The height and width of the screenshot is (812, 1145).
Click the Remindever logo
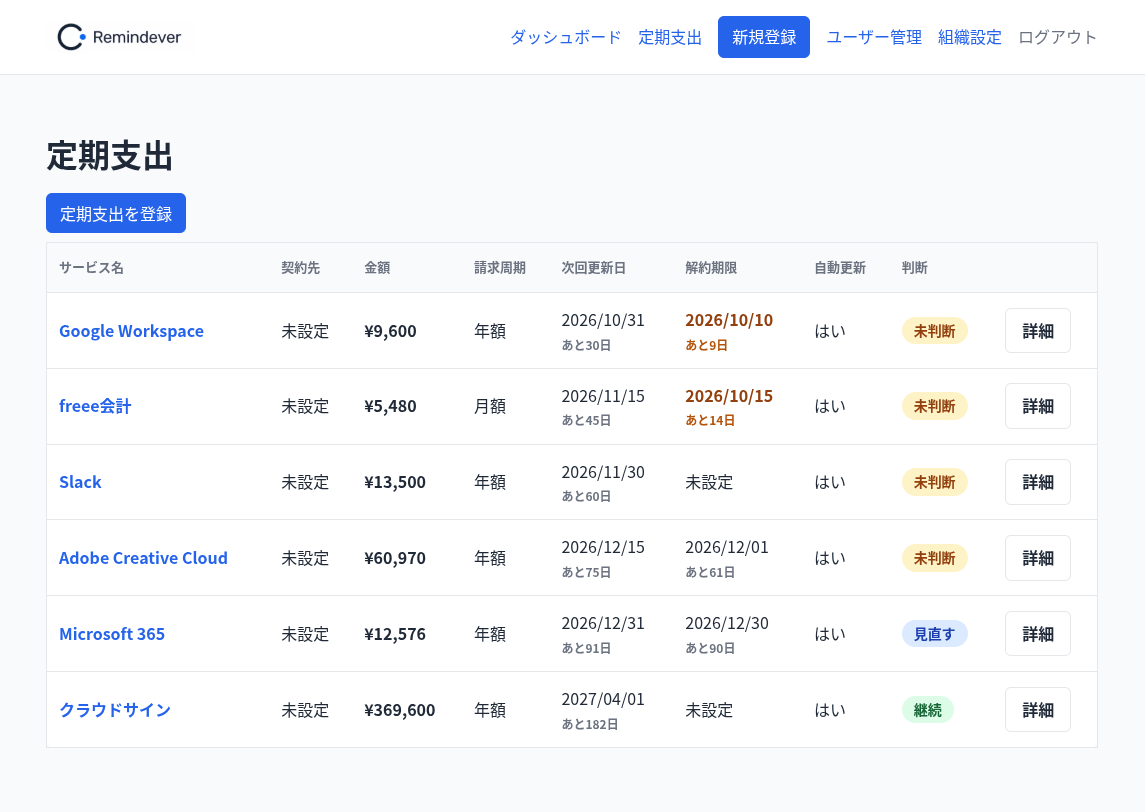point(119,37)
